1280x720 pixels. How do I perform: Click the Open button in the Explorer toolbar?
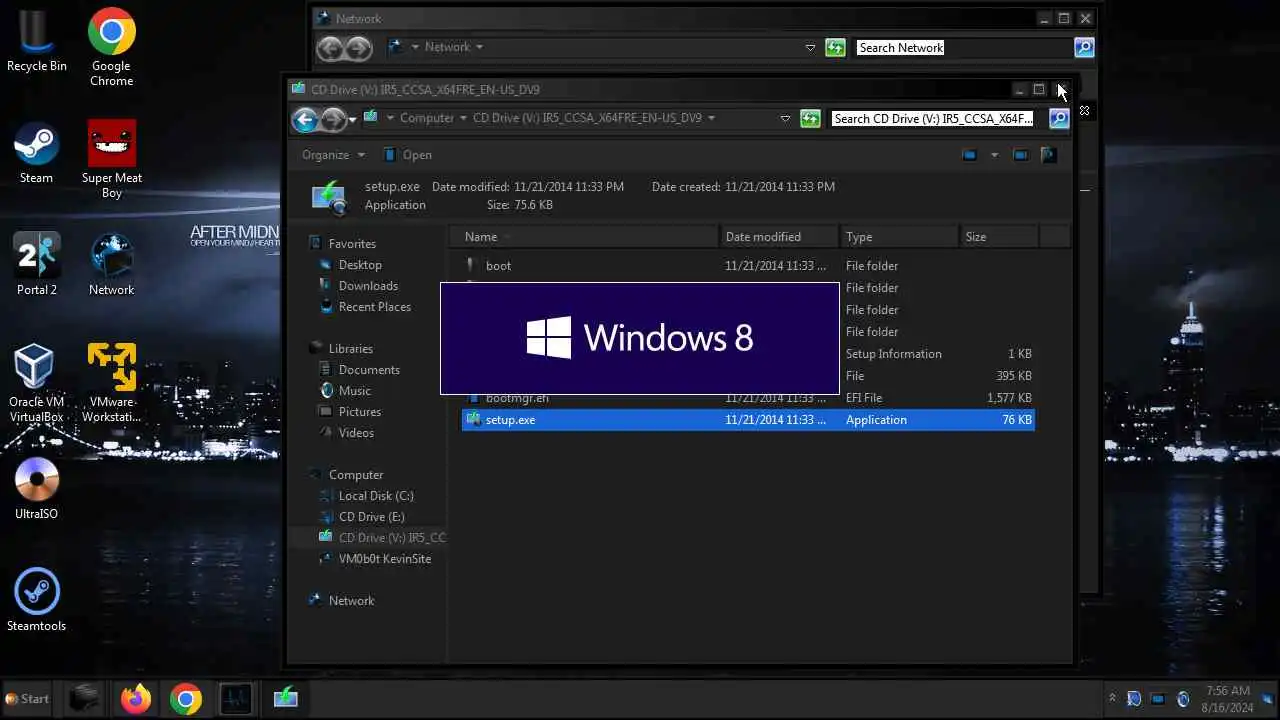[x=408, y=155]
